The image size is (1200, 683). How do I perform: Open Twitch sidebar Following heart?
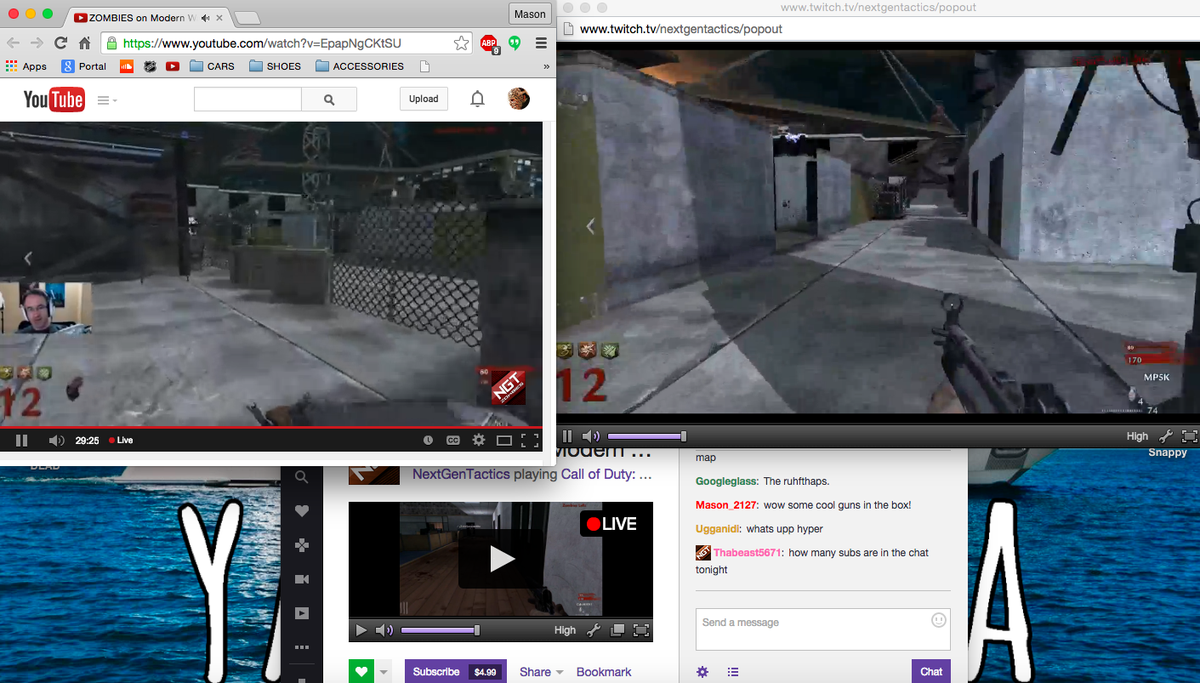[x=302, y=511]
